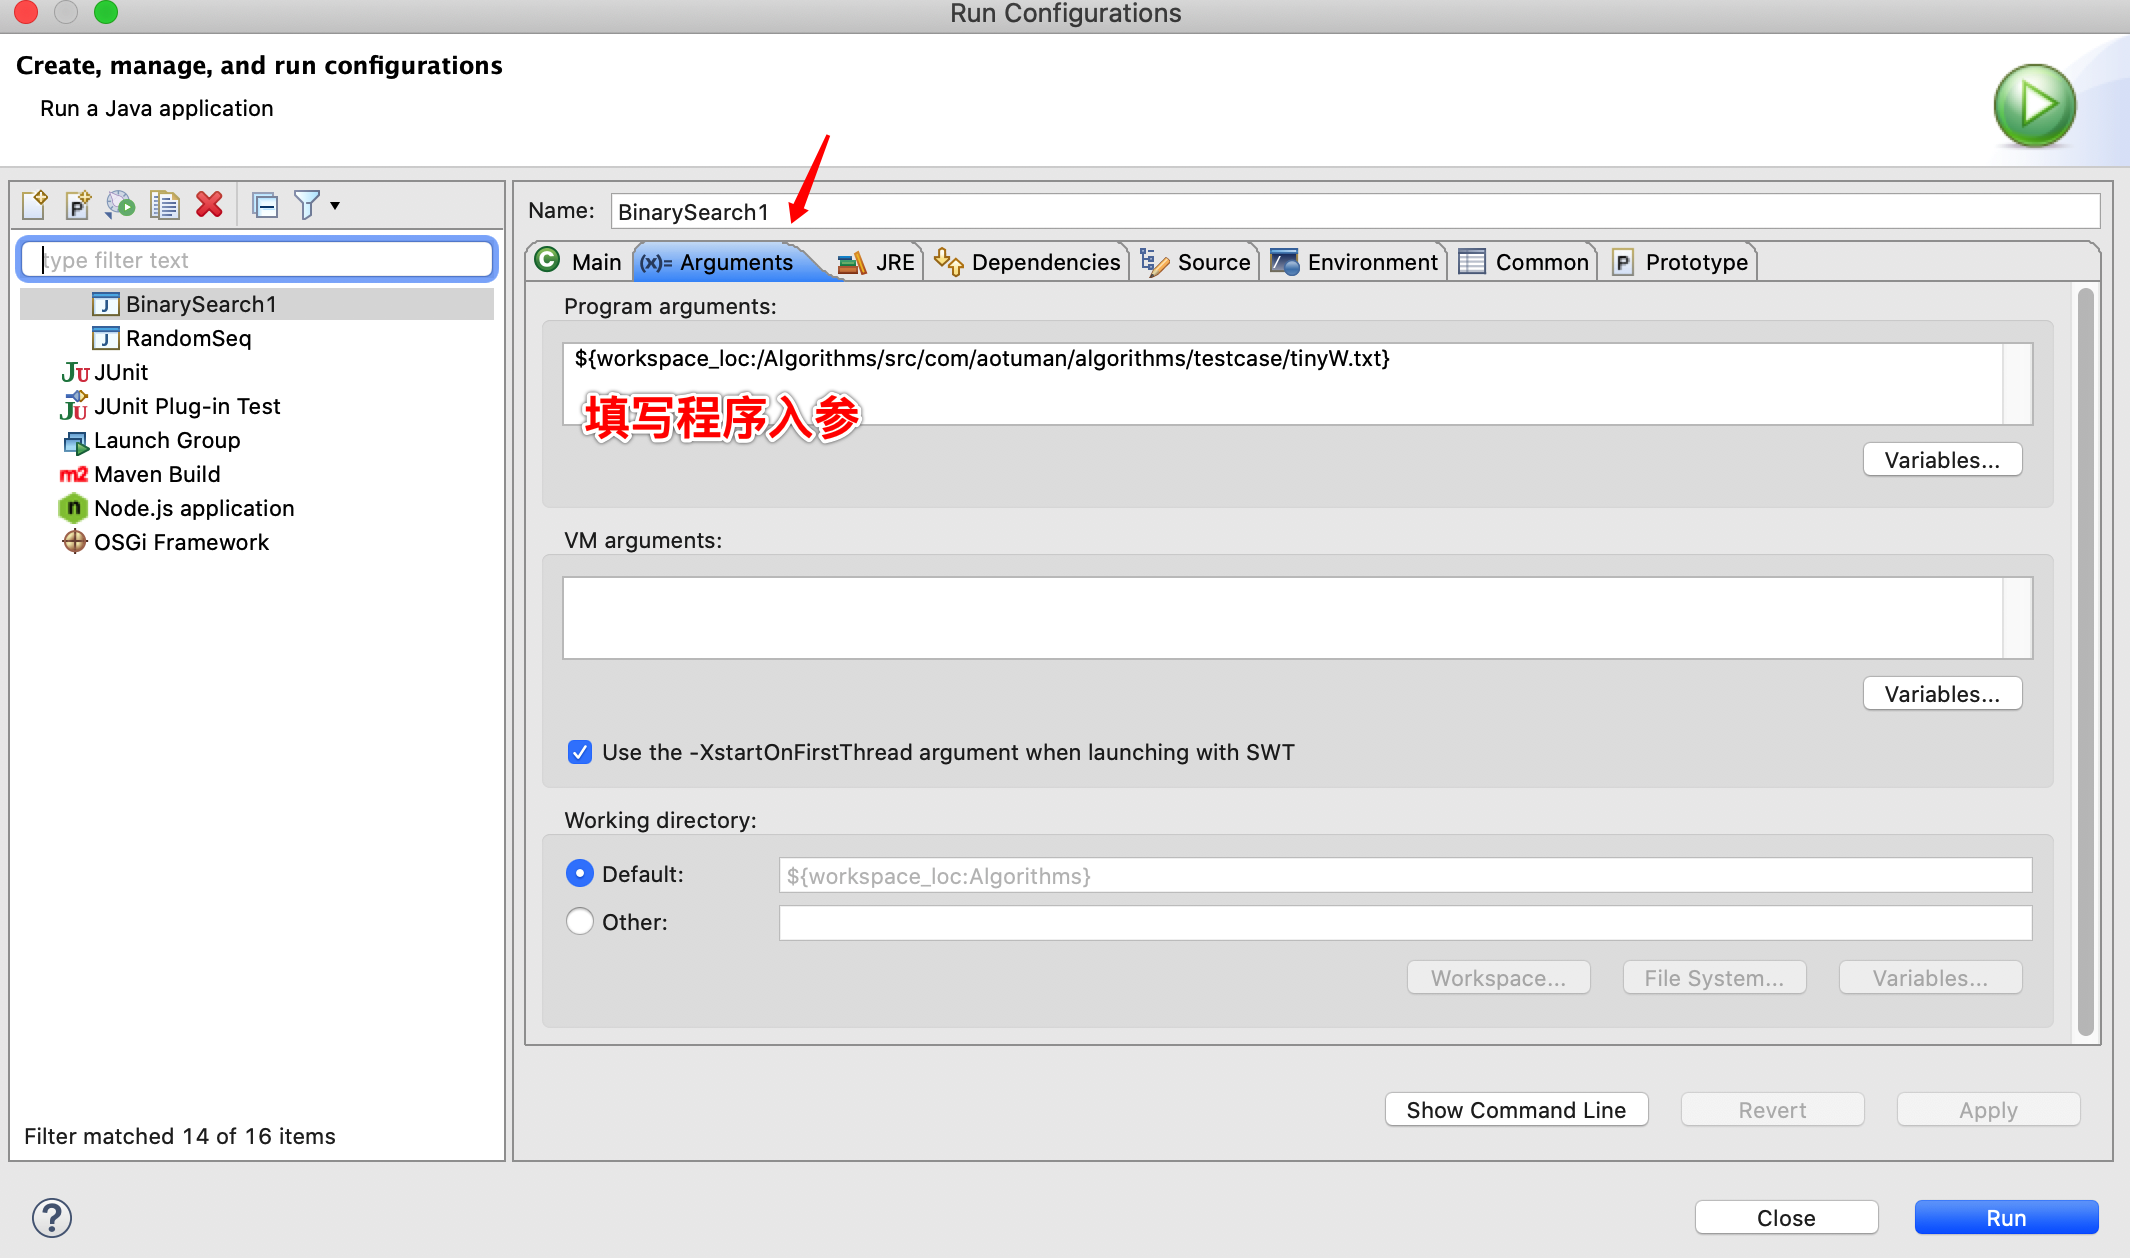Click the Duplicate configuration icon
This screenshot has height=1258, width=2130.
click(x=164, y=205)
